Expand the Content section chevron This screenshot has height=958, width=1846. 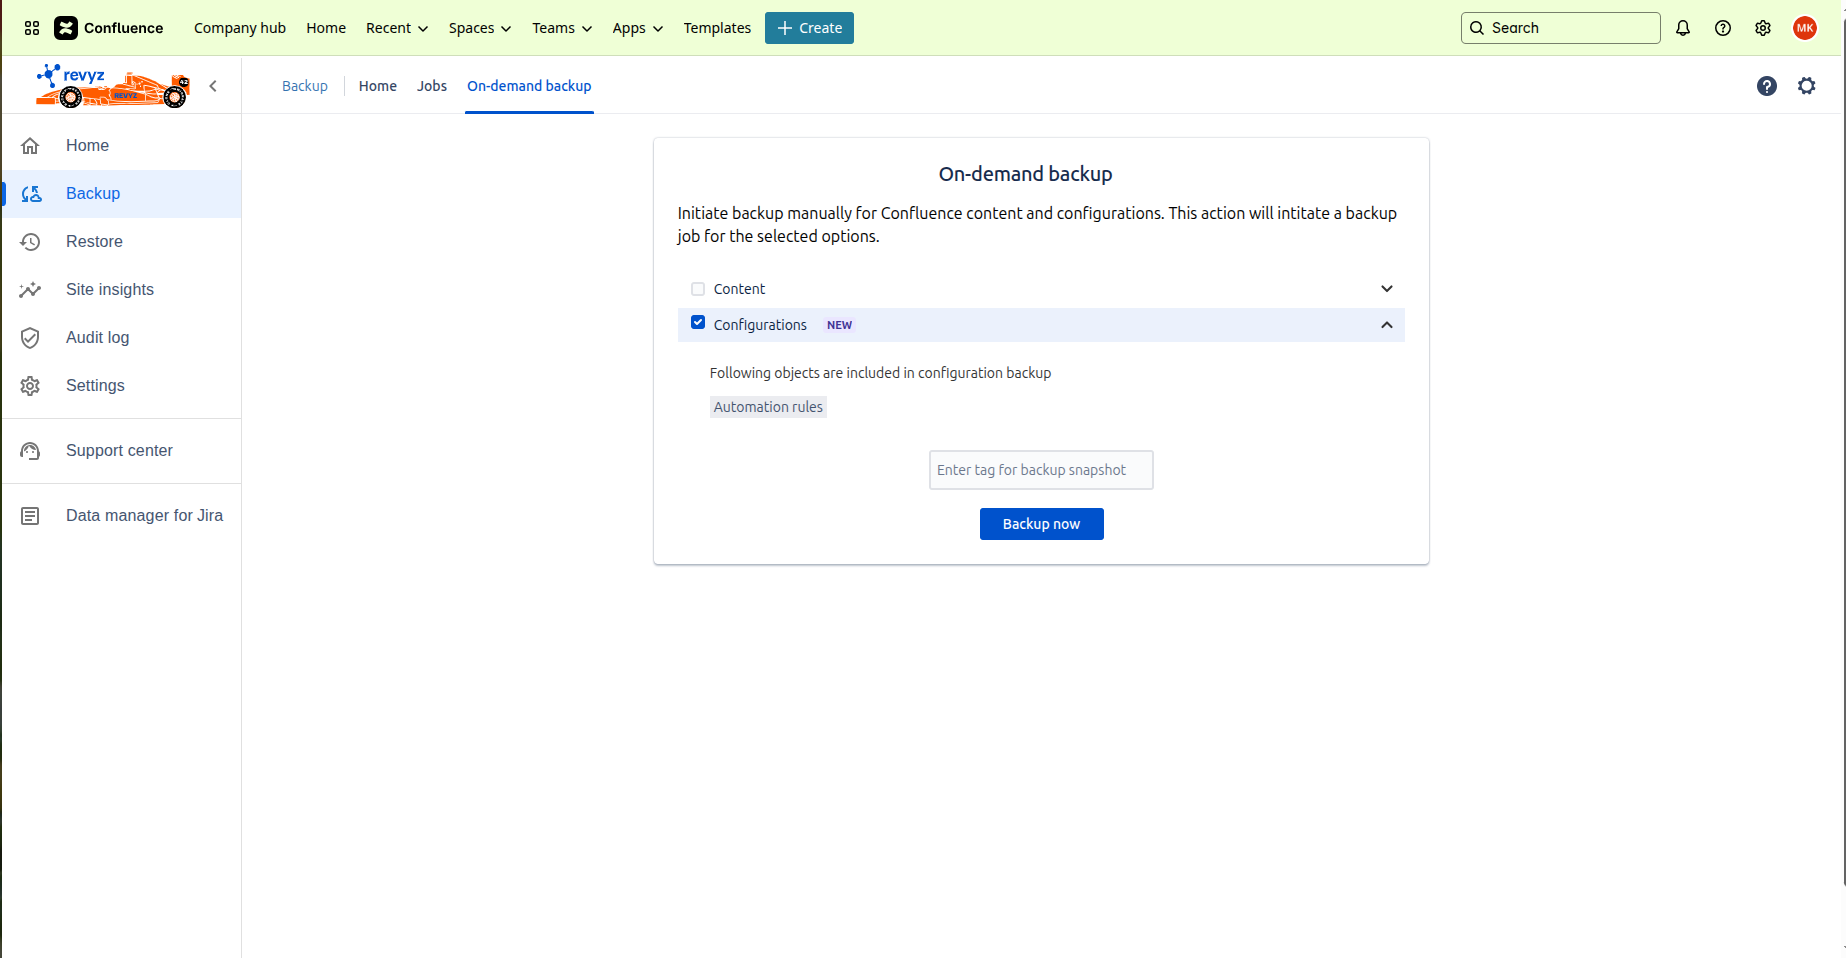1387,289
